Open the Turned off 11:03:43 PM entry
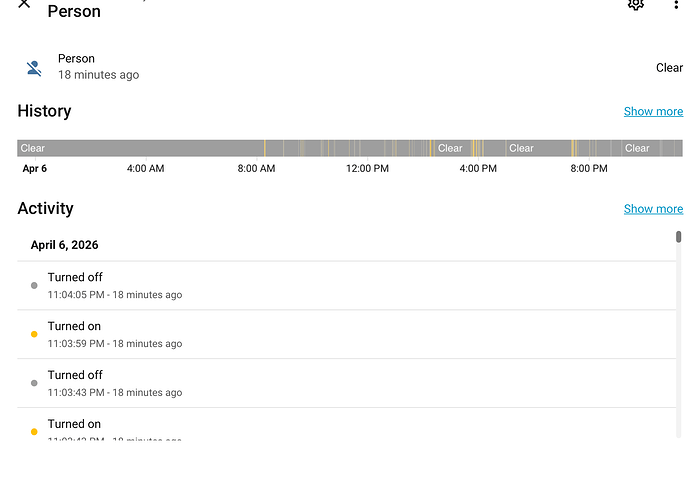This screenshot has width=688, height=500. point(347,383)
